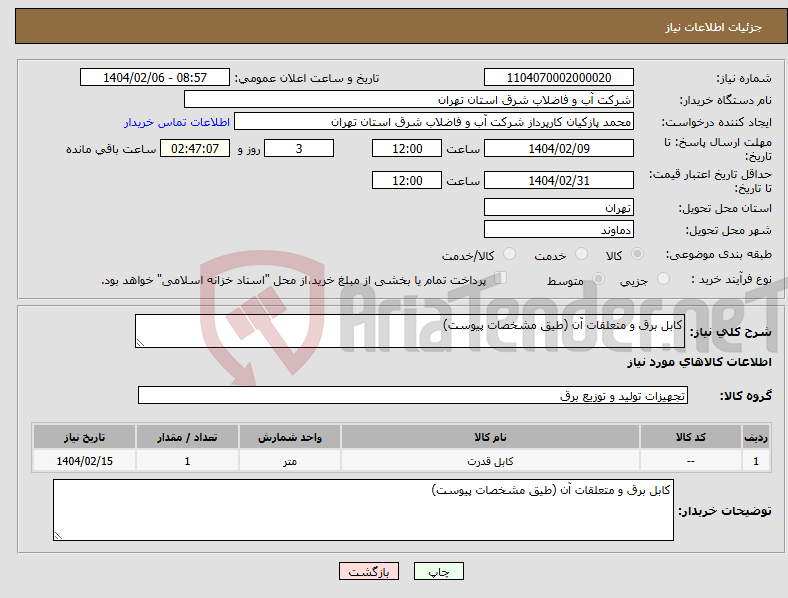Click the واحد شمارش column header
Screen dimensions: 788x598
tap(290, 437)
